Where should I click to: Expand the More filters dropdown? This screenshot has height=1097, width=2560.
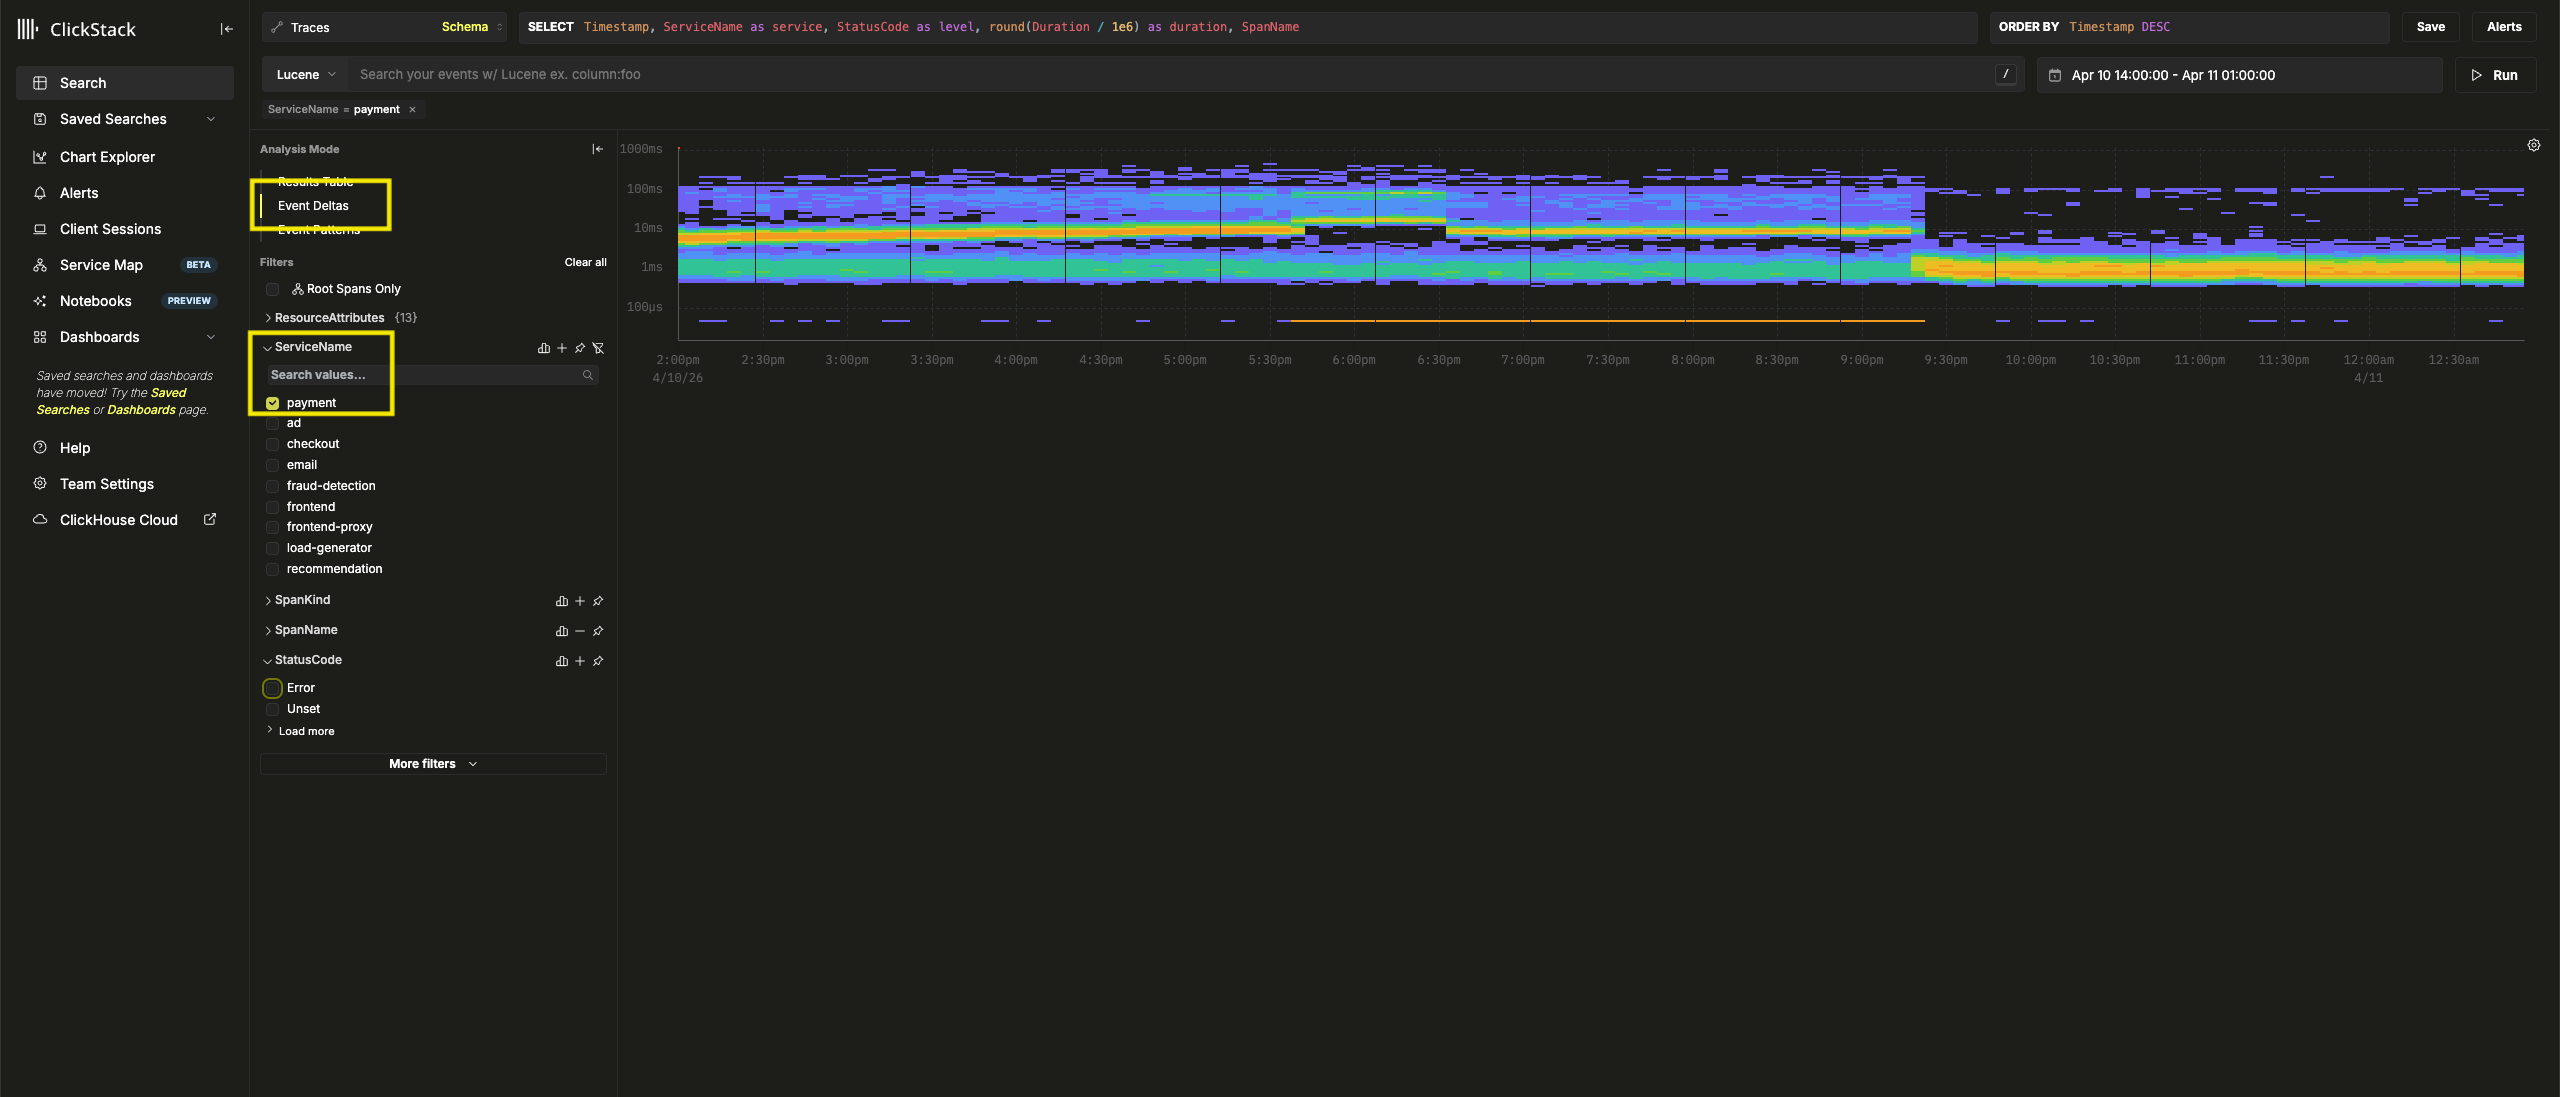[x=432, y=764]
